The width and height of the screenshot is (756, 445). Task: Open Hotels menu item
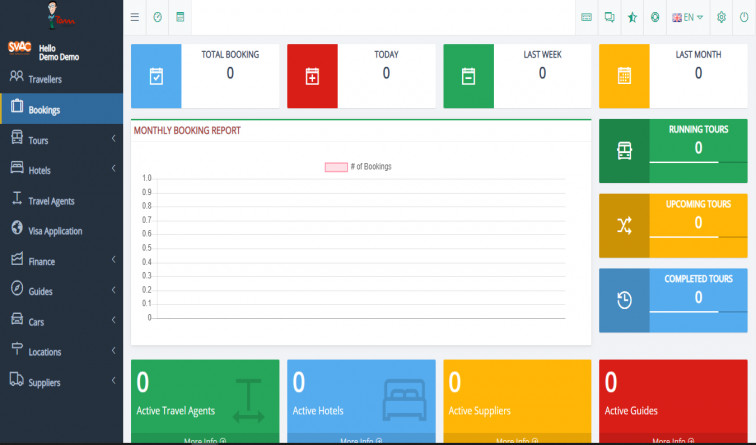click(x=61, y=169)
